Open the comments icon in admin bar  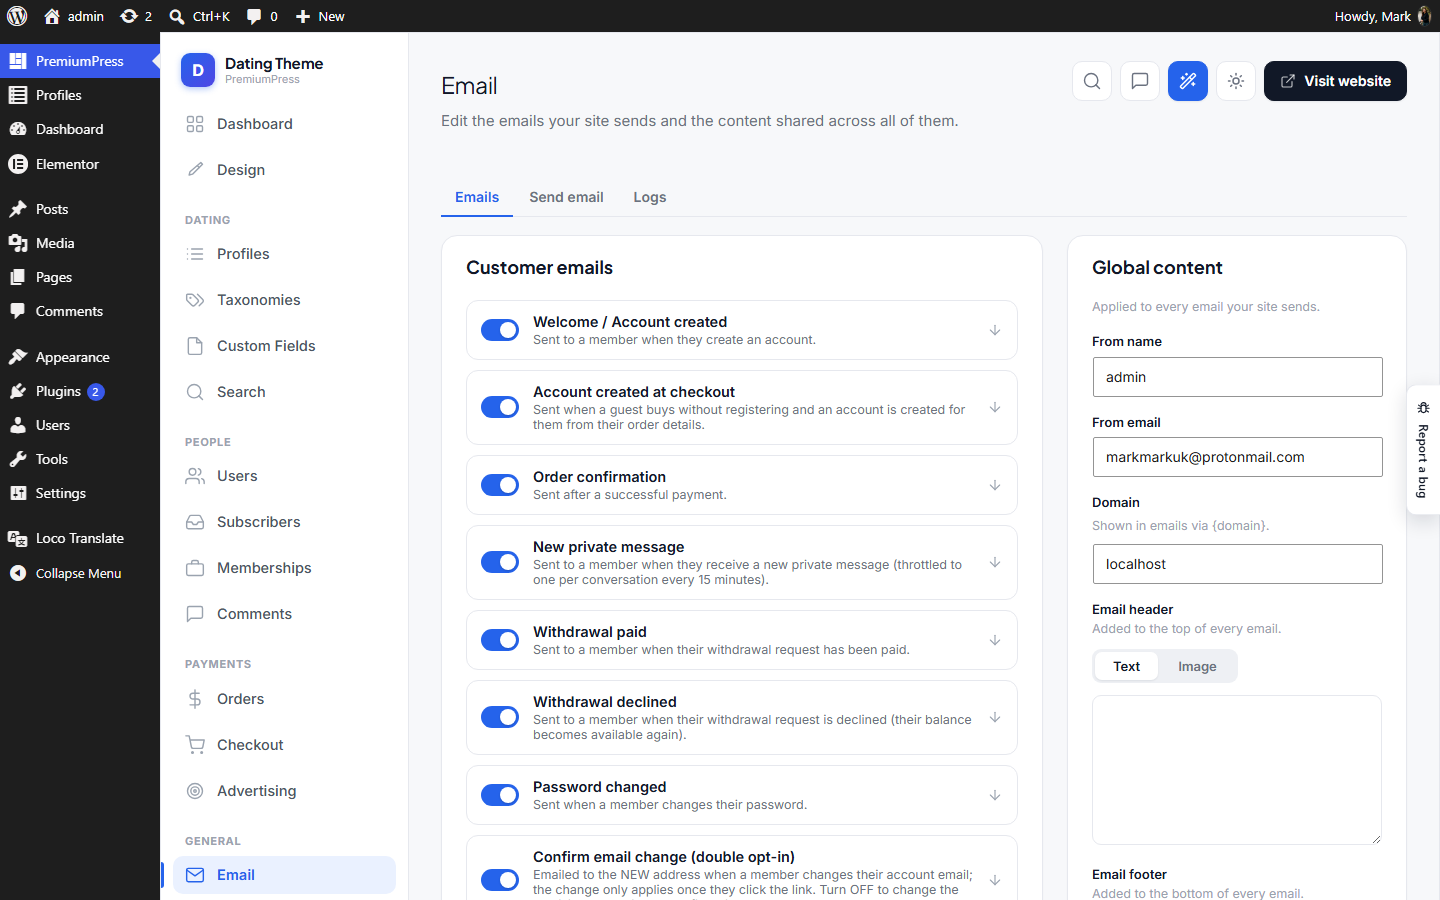pyautogui.click(x=262, y=16)
